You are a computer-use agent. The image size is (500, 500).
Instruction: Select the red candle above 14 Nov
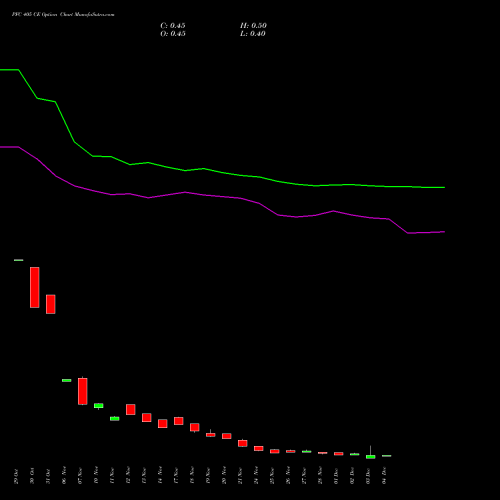click(163, 424)
